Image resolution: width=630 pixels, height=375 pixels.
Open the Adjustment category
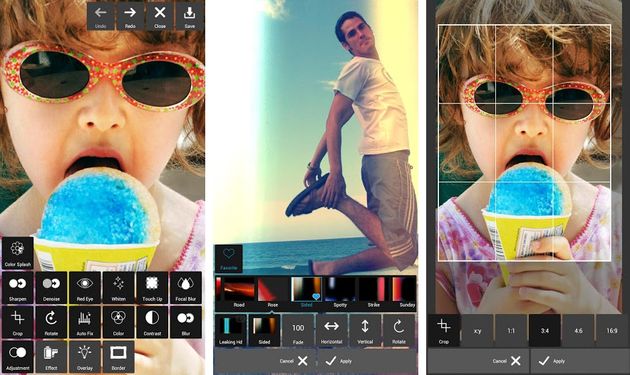click(x=18, y=356)
